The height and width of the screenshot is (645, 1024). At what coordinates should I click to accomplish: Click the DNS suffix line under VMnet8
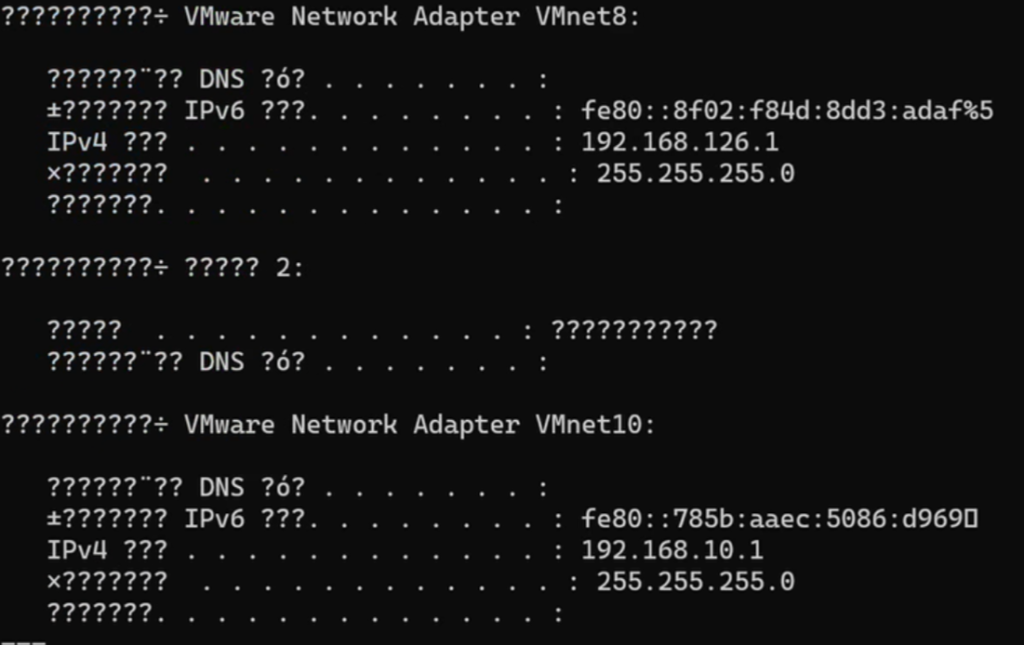pos(297,80)
